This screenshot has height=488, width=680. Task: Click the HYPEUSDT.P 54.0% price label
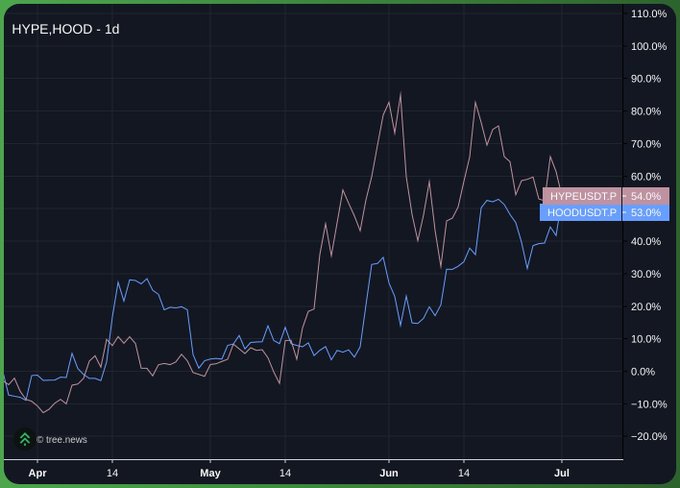(x=606, y=196)
